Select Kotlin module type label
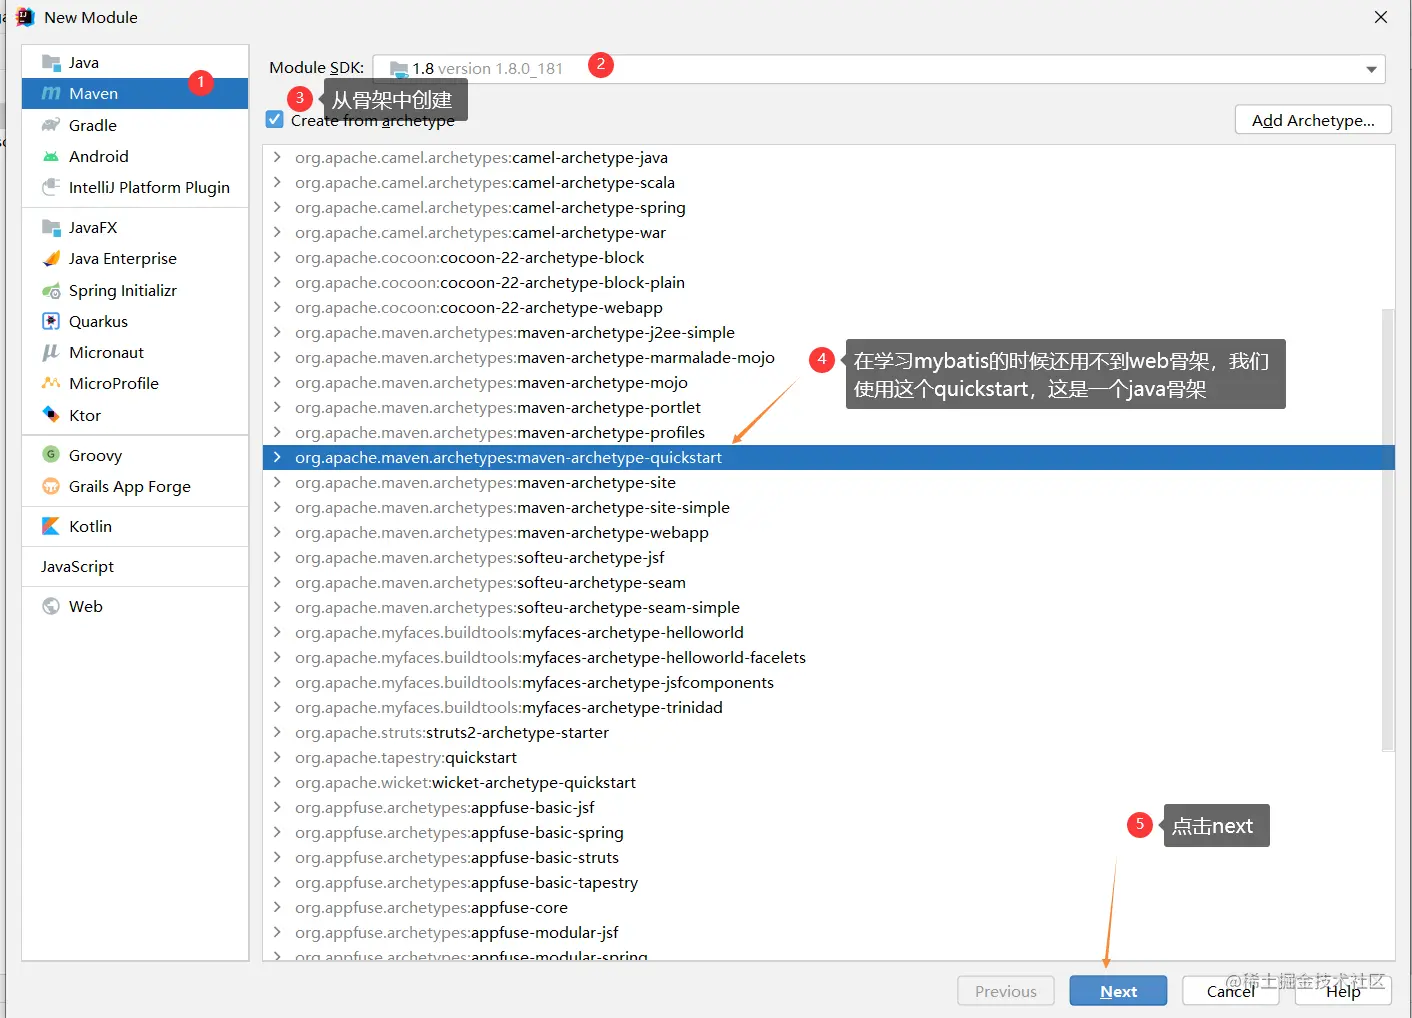 click(90, 526)
